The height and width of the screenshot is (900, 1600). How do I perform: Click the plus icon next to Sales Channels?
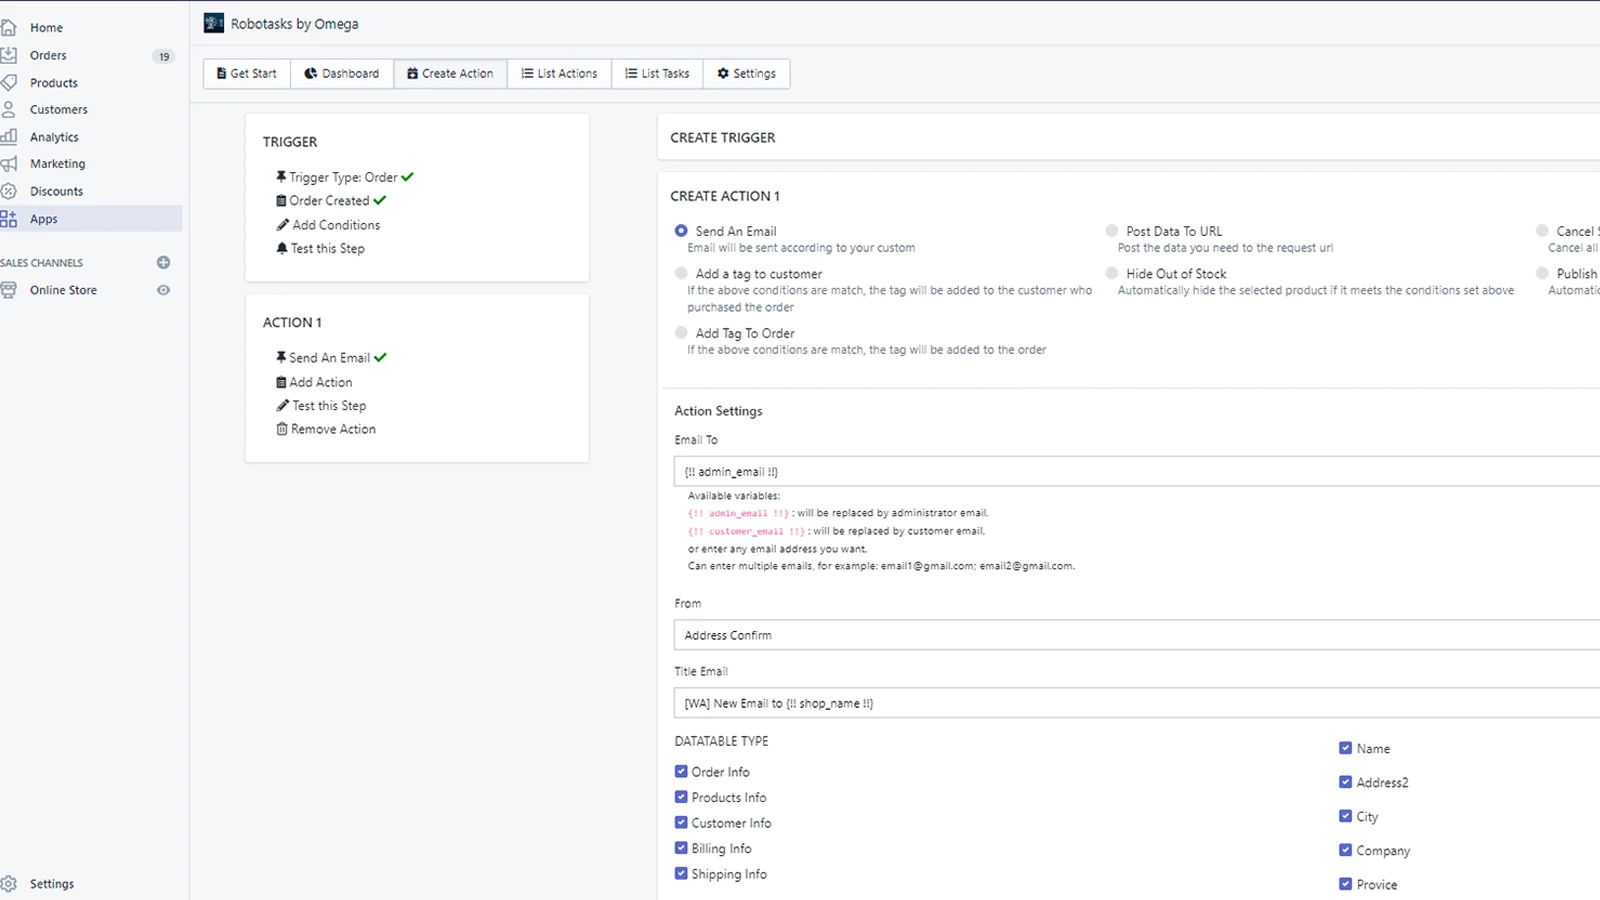[163, 262]
